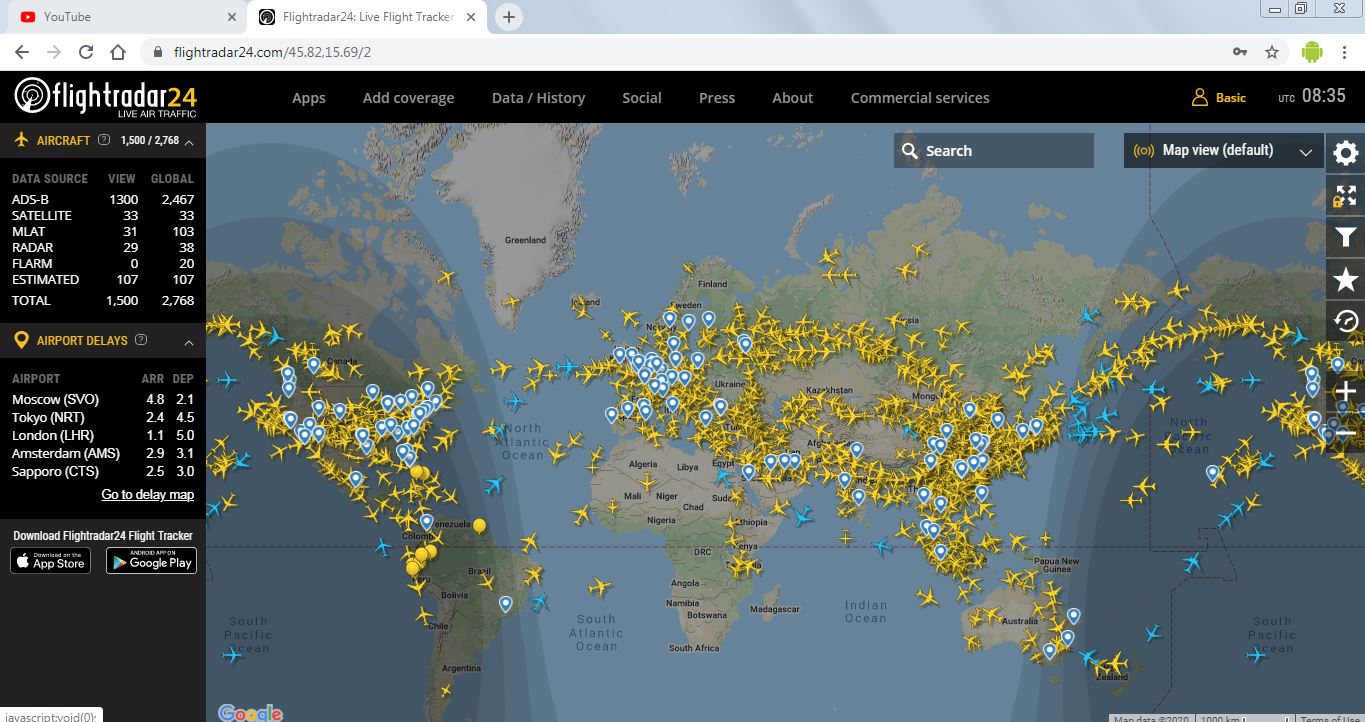The width and height of the screenshot is (1365, 722).
Task: Zoom out the map with minus
Action: click(1346, 433)
